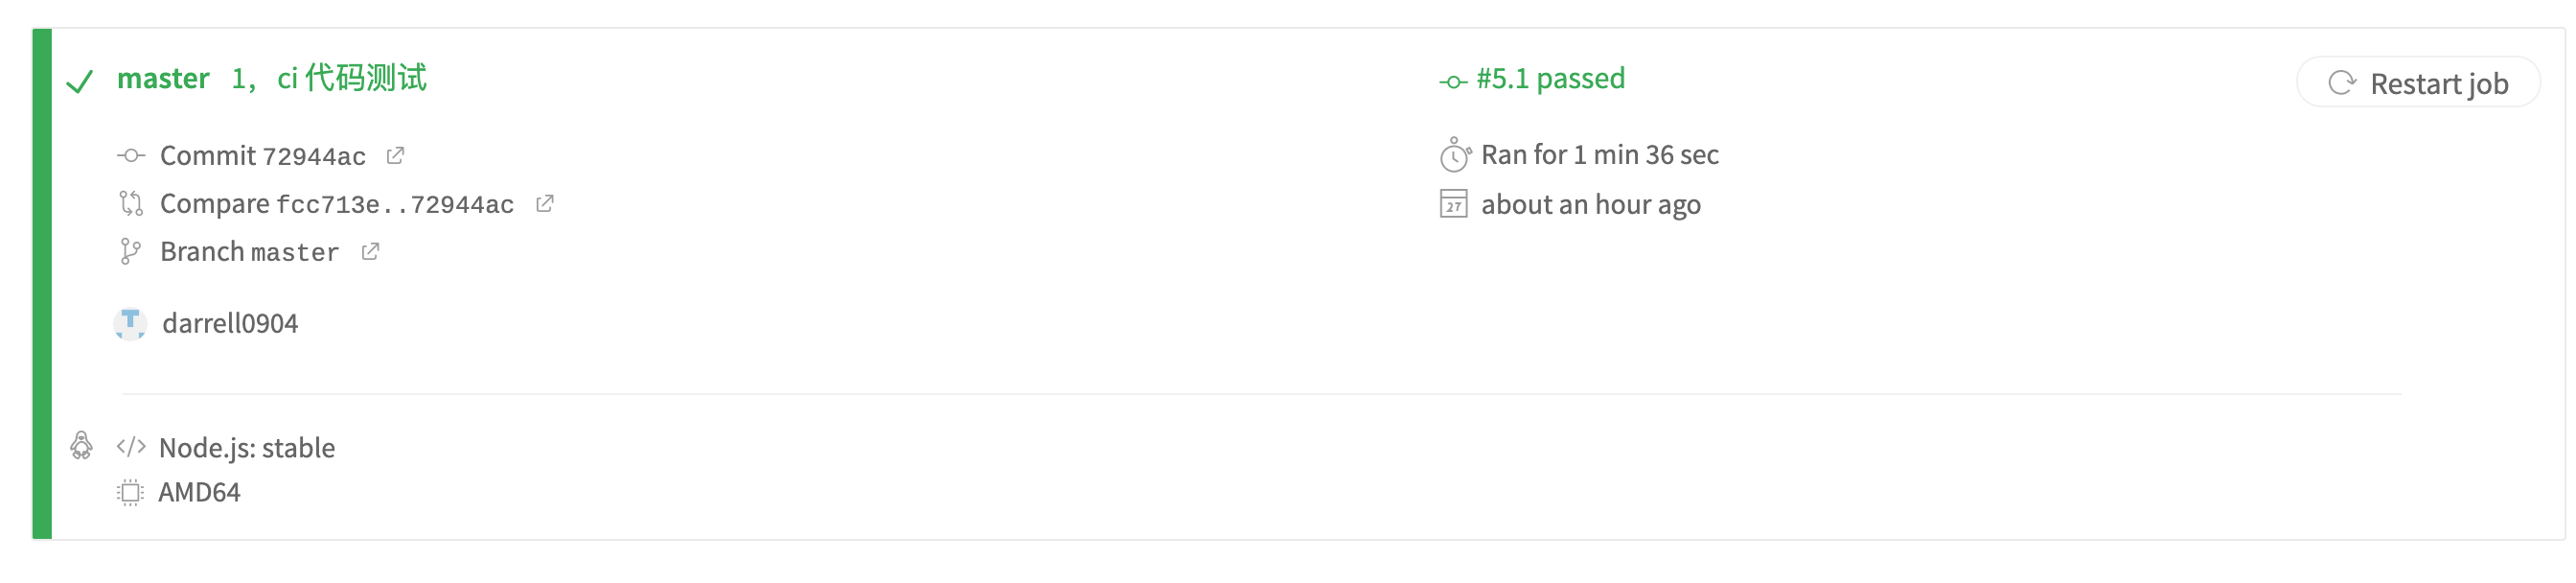Image resolution: width=2576 pixels, height=583 pixels.
Task: Click the stopwatch icon by run duration
Action: pyautogui.click(x=1454, y=155)
